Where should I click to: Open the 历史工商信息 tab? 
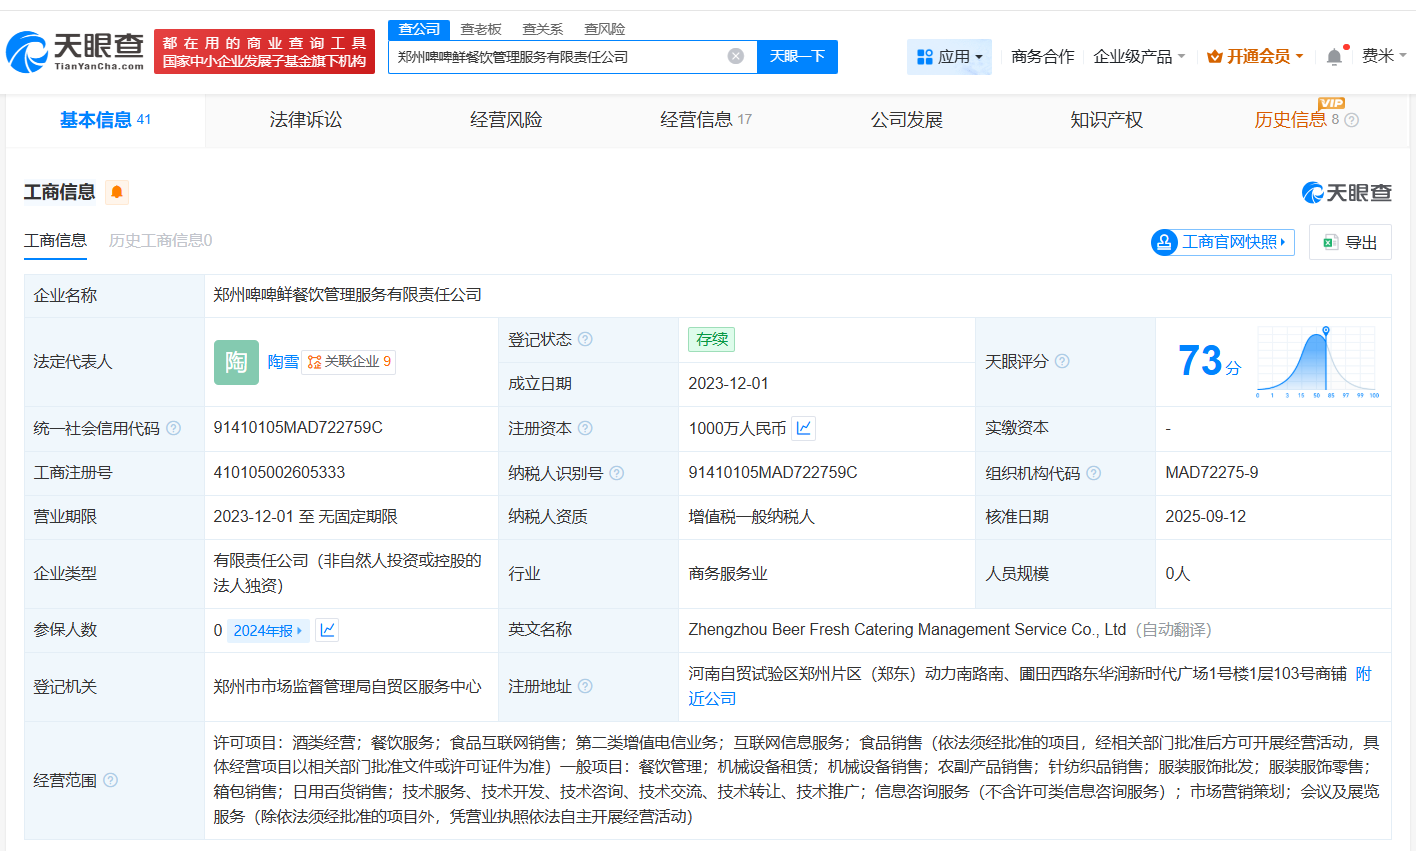tap(160, 241)
